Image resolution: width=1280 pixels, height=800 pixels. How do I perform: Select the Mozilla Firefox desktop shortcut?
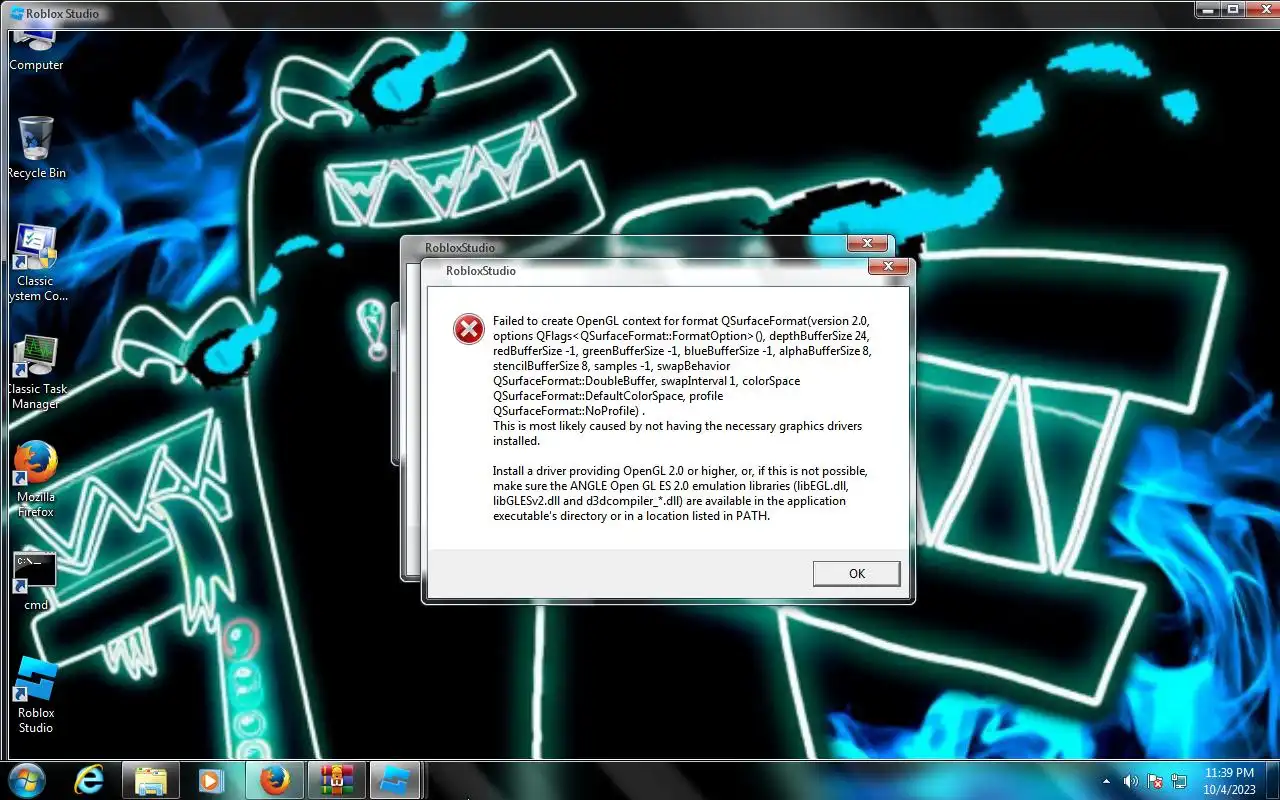tap(36, 481)
